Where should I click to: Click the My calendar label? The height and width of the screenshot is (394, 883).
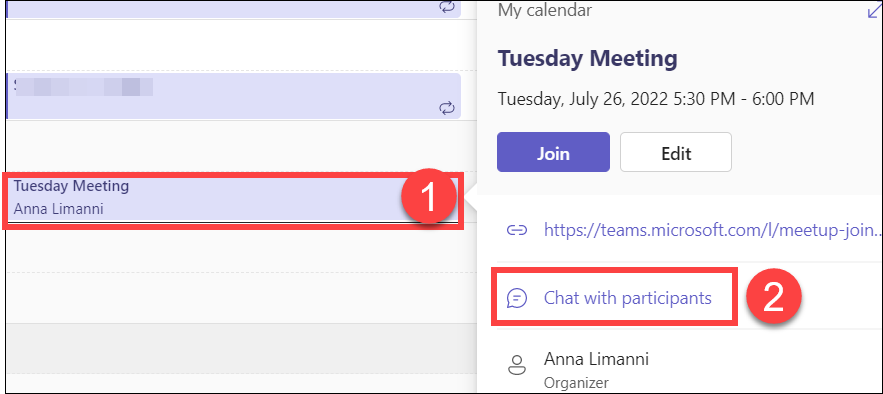coord(545,10)
